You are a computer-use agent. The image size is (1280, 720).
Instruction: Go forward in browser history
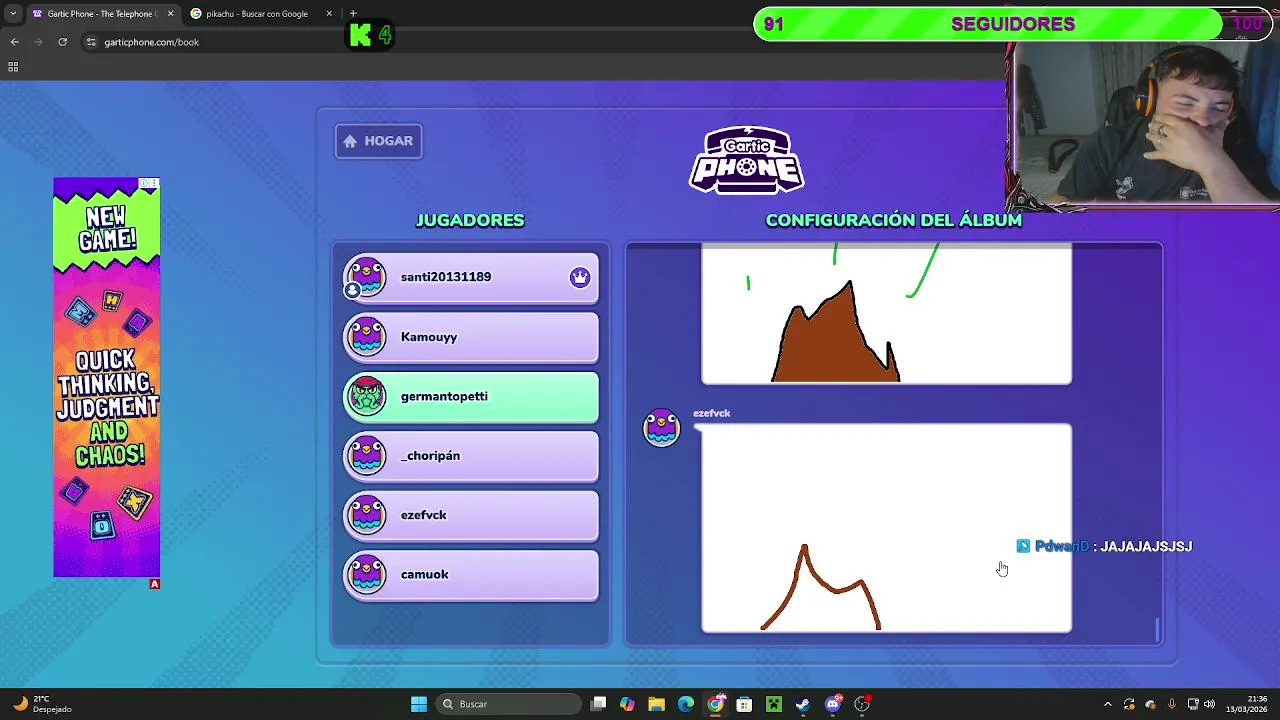click(38, 42)
